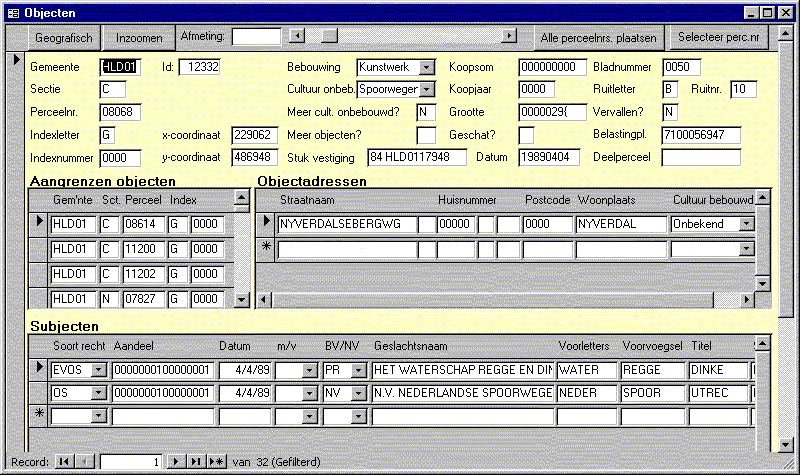Image resolution: width=800 pixels, height=475 pixels.
Task: Open the Cultuur onbeb. Spoorweger dropdown
Action: (427, 89)
